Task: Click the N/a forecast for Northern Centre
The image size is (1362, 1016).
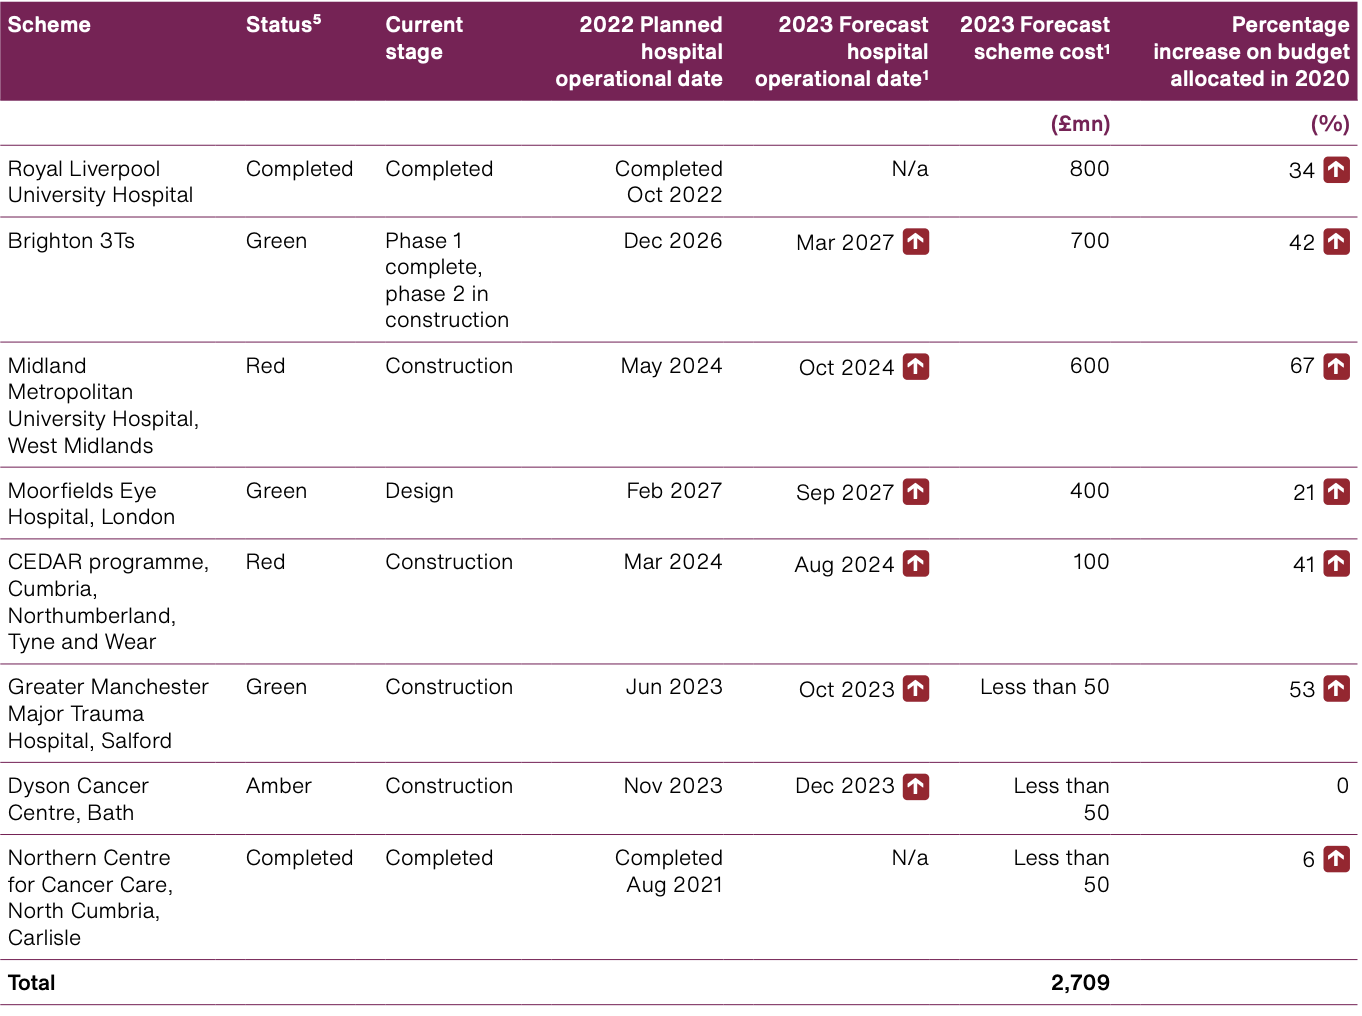Action: click(x=910, y=858)
